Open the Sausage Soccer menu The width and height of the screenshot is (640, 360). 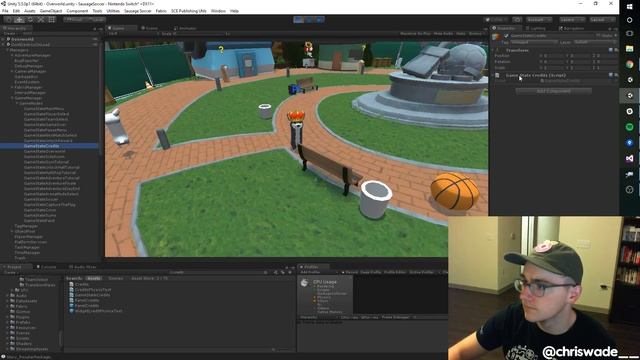click(x=138, y=11)
